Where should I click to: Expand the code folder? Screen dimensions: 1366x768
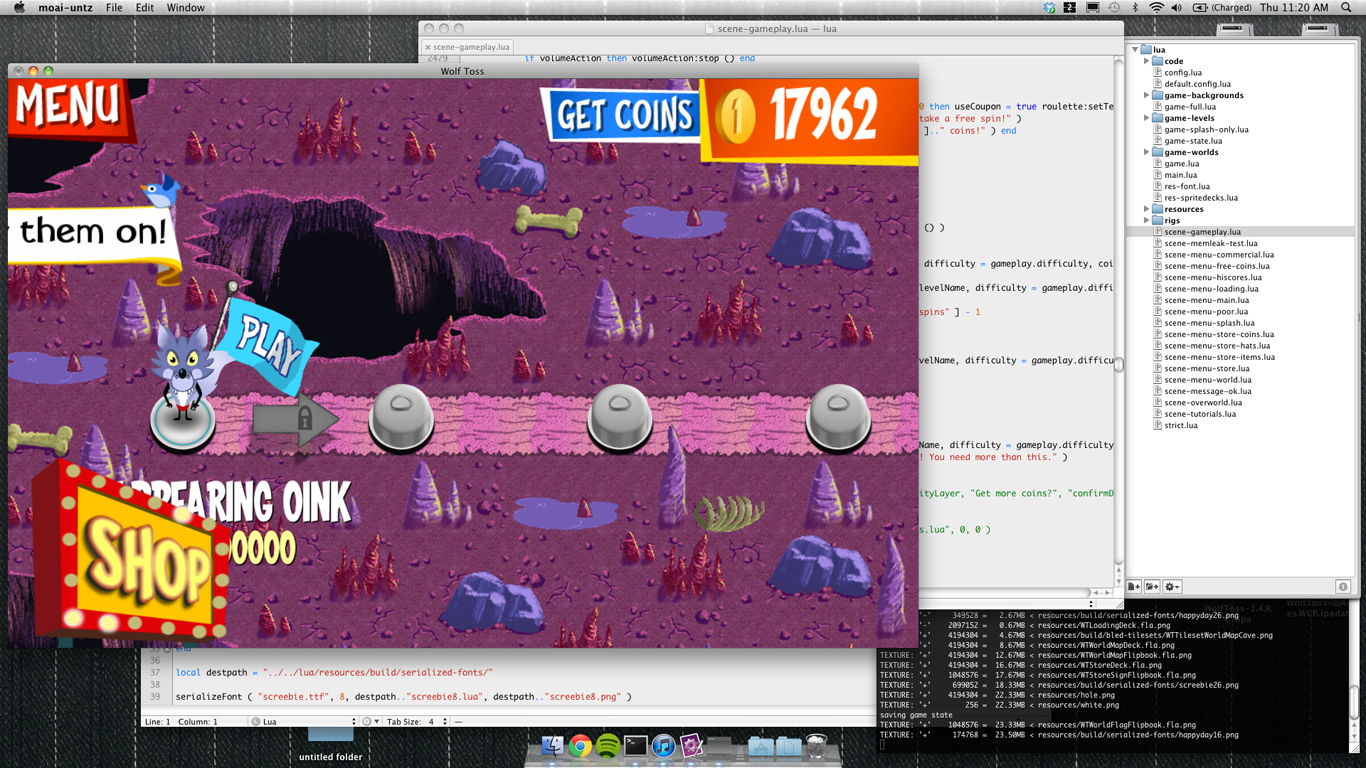pos(1146,61)
